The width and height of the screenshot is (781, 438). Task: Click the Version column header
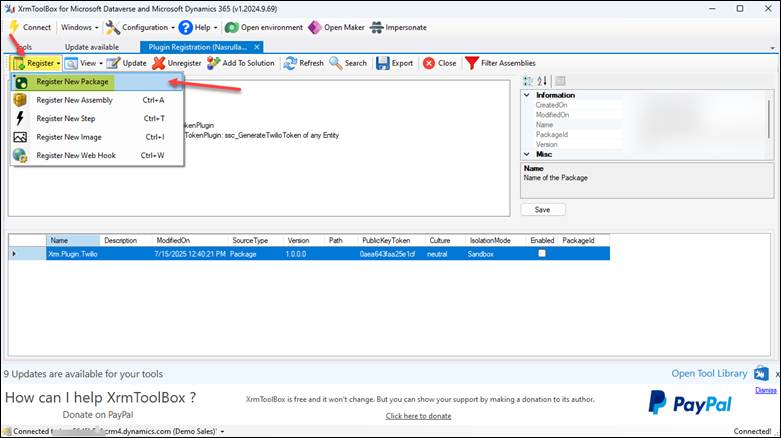304,240
